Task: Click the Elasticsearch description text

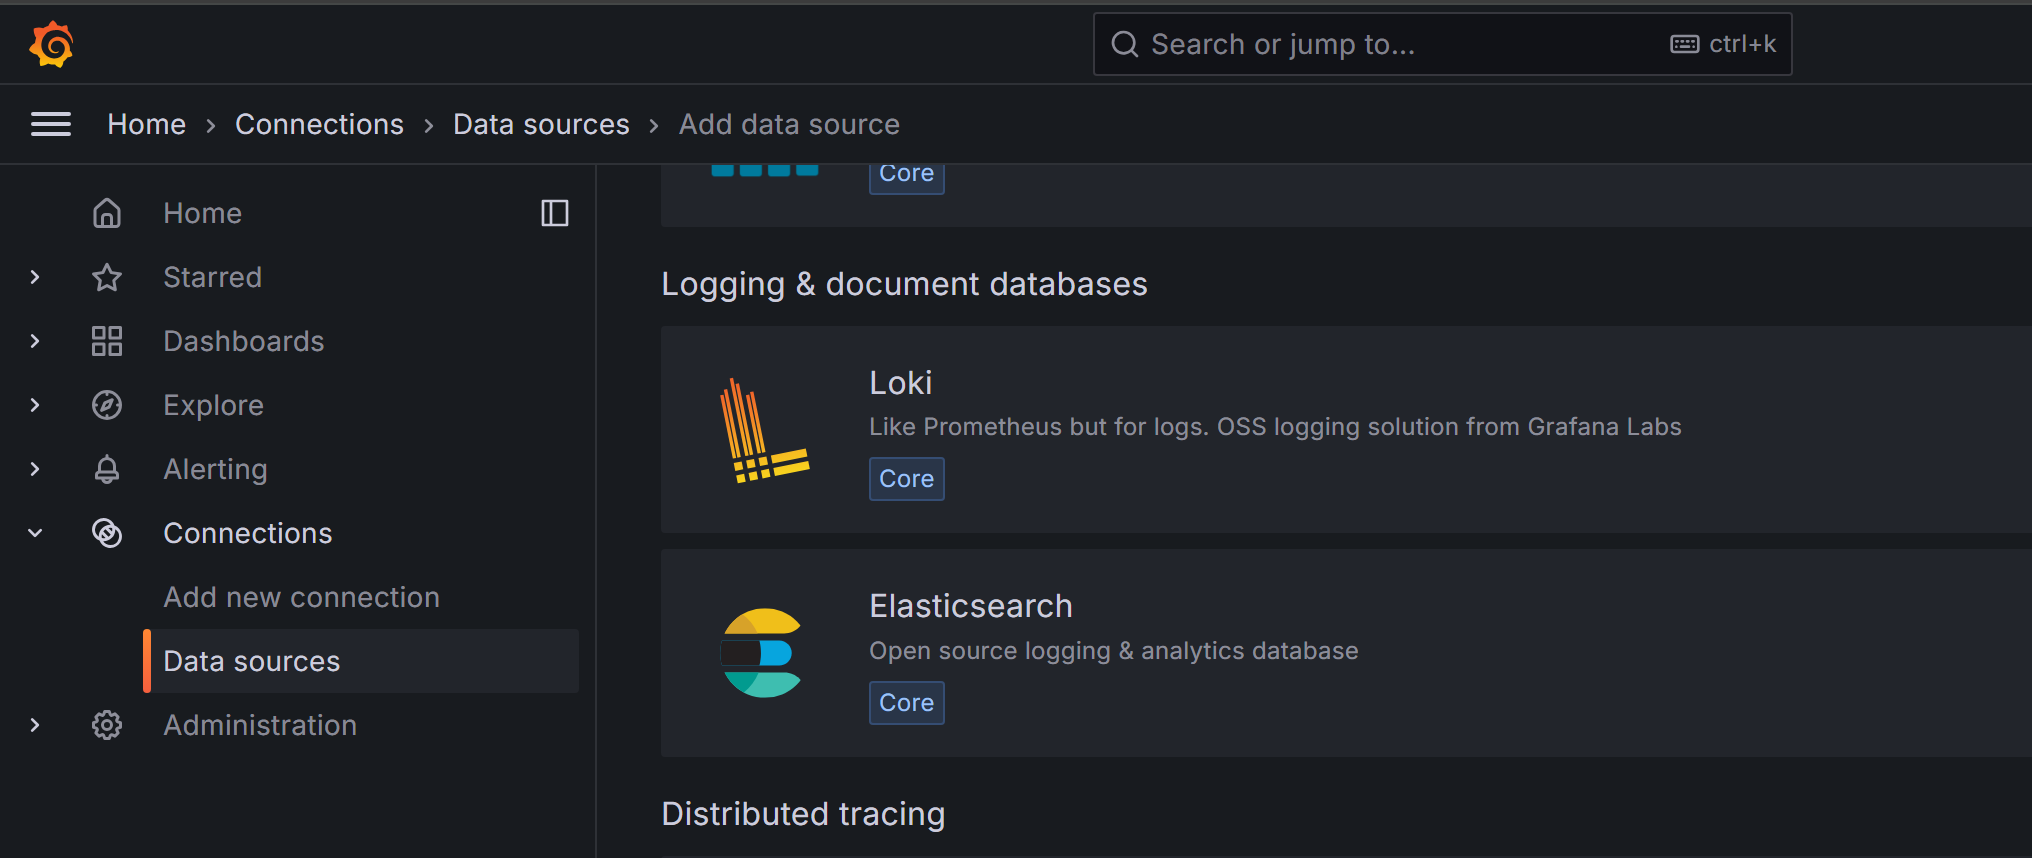Action: pos(1114,651)
